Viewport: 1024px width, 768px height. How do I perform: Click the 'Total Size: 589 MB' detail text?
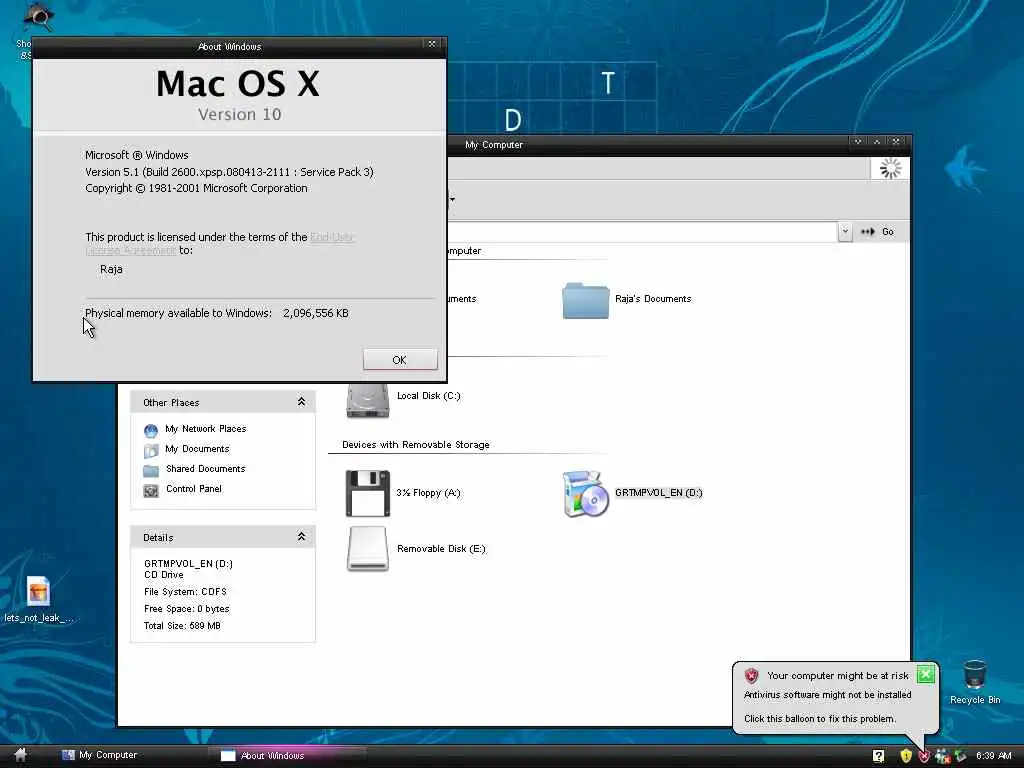pyautogui.click(x=182, y=626)
